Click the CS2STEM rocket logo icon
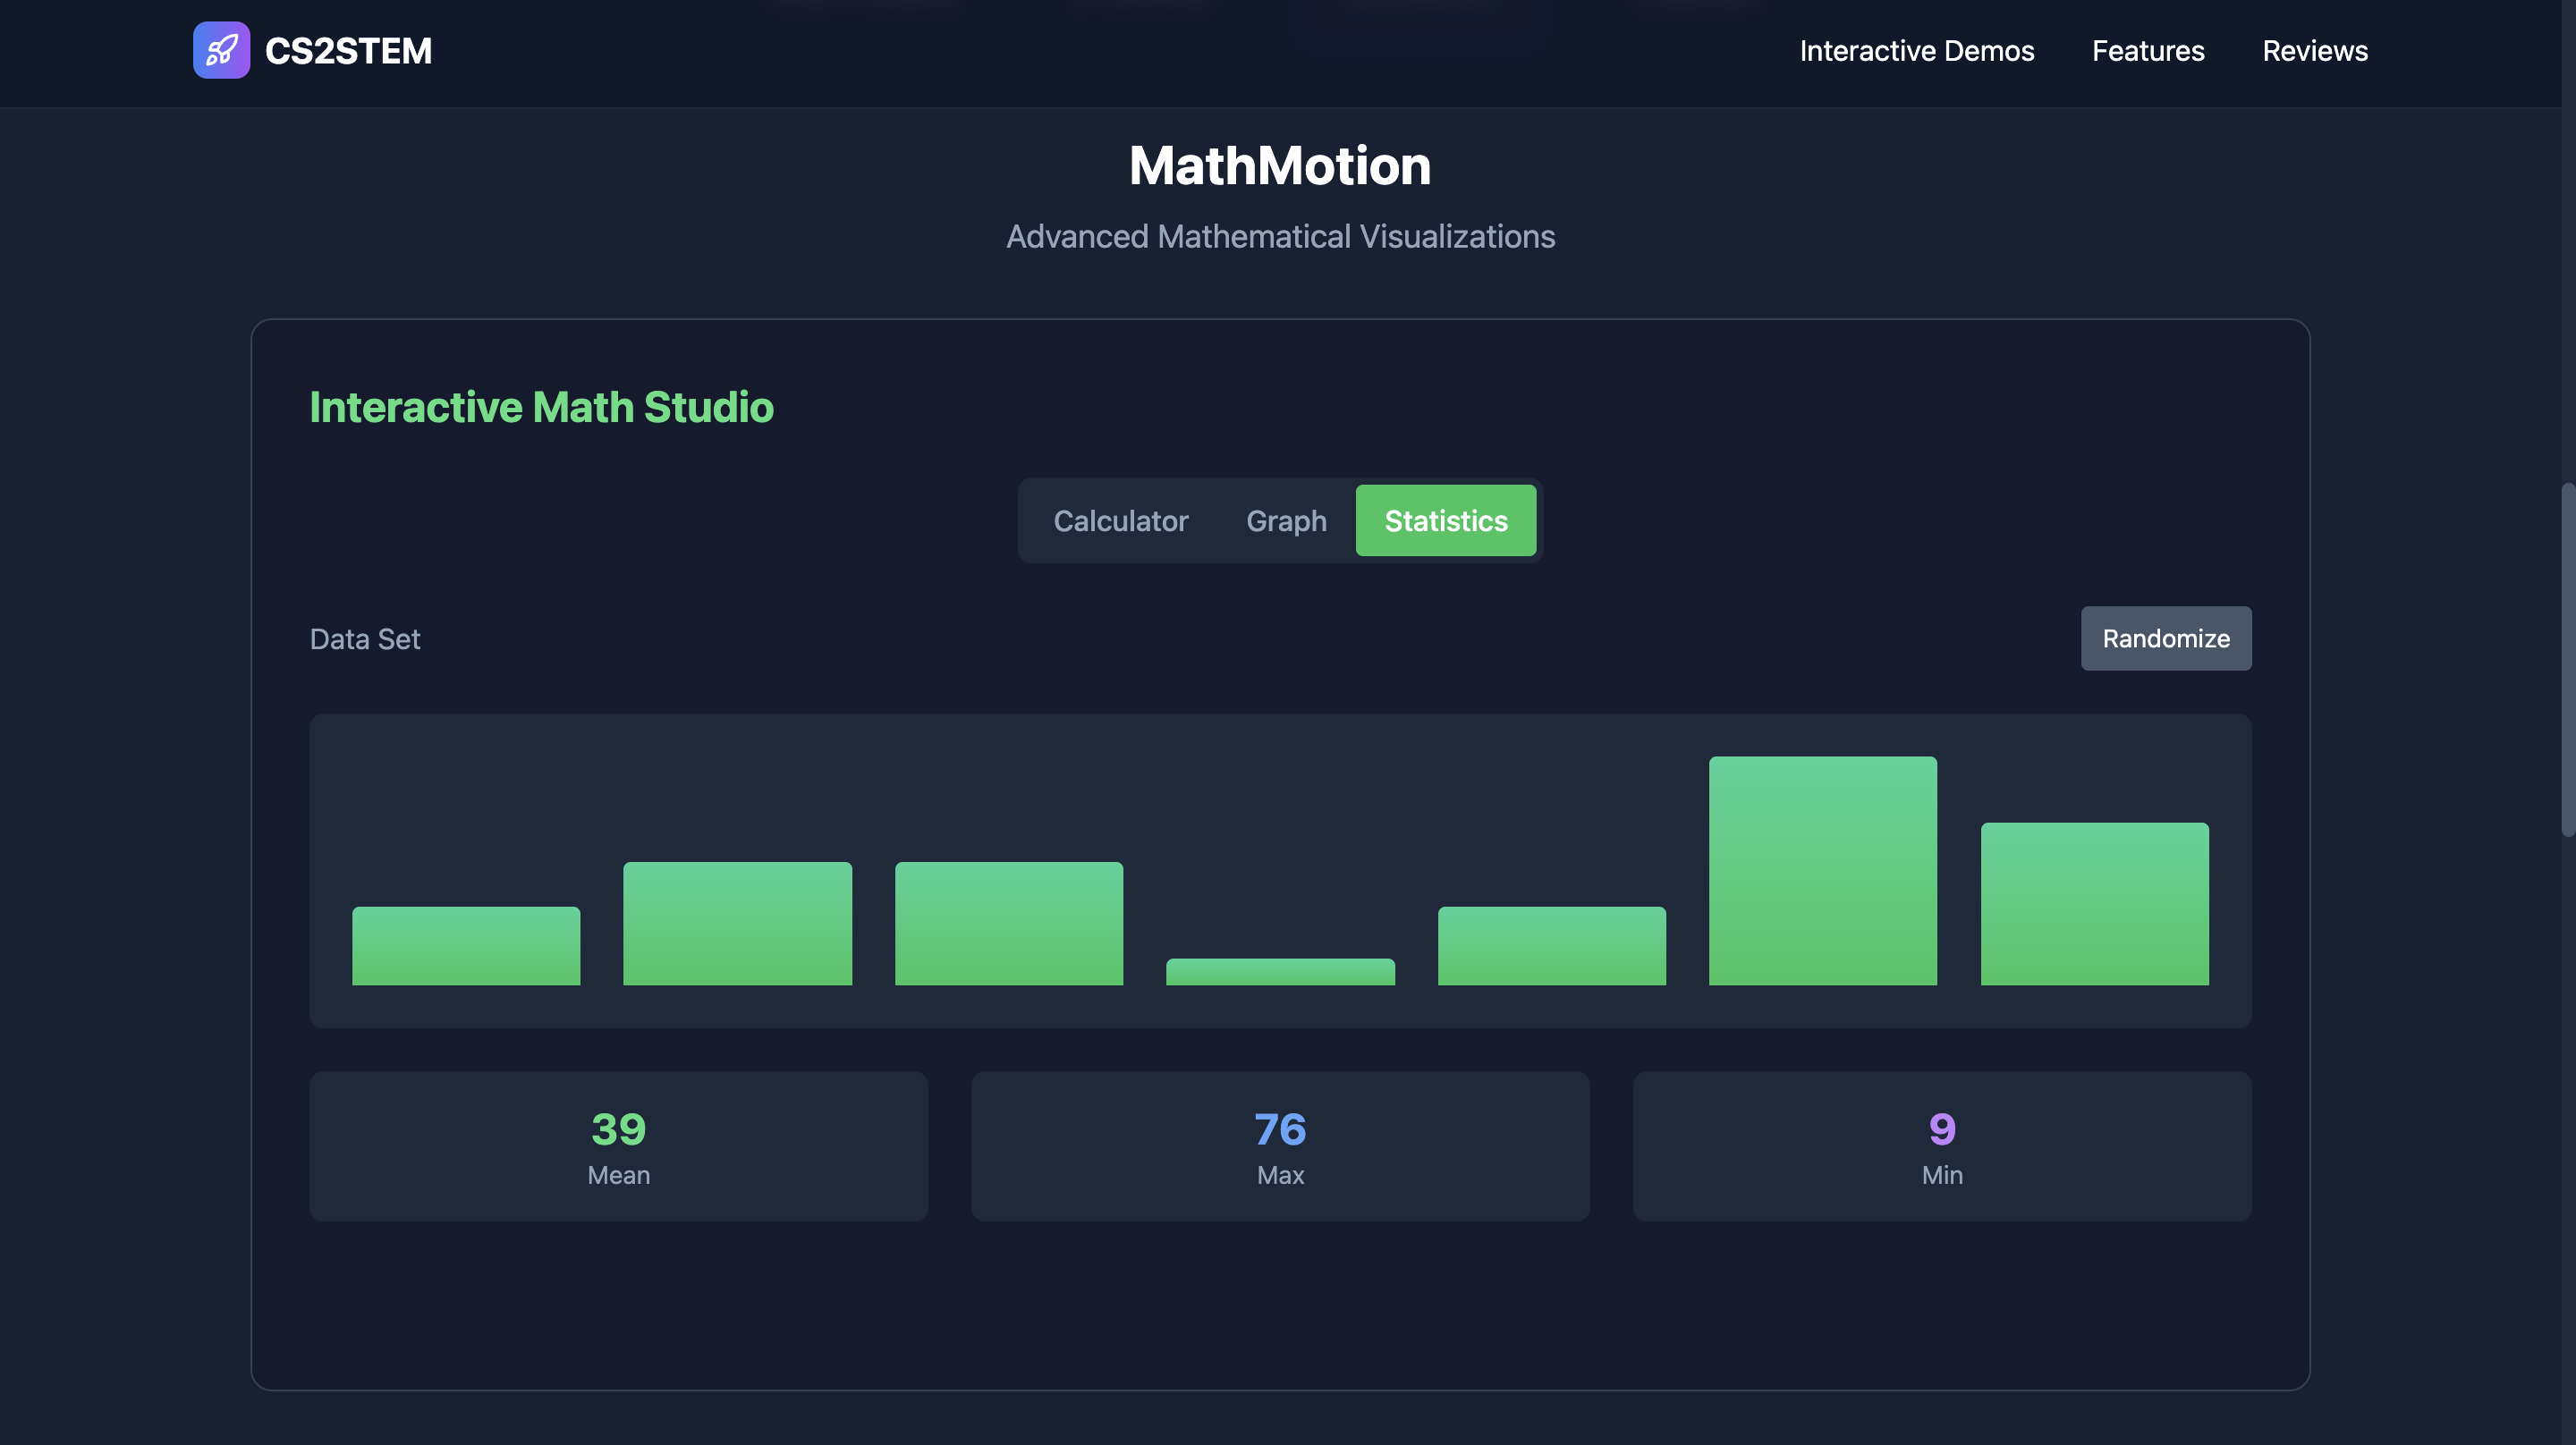This screenshot has height=1445, width=2576. [221, 50]
